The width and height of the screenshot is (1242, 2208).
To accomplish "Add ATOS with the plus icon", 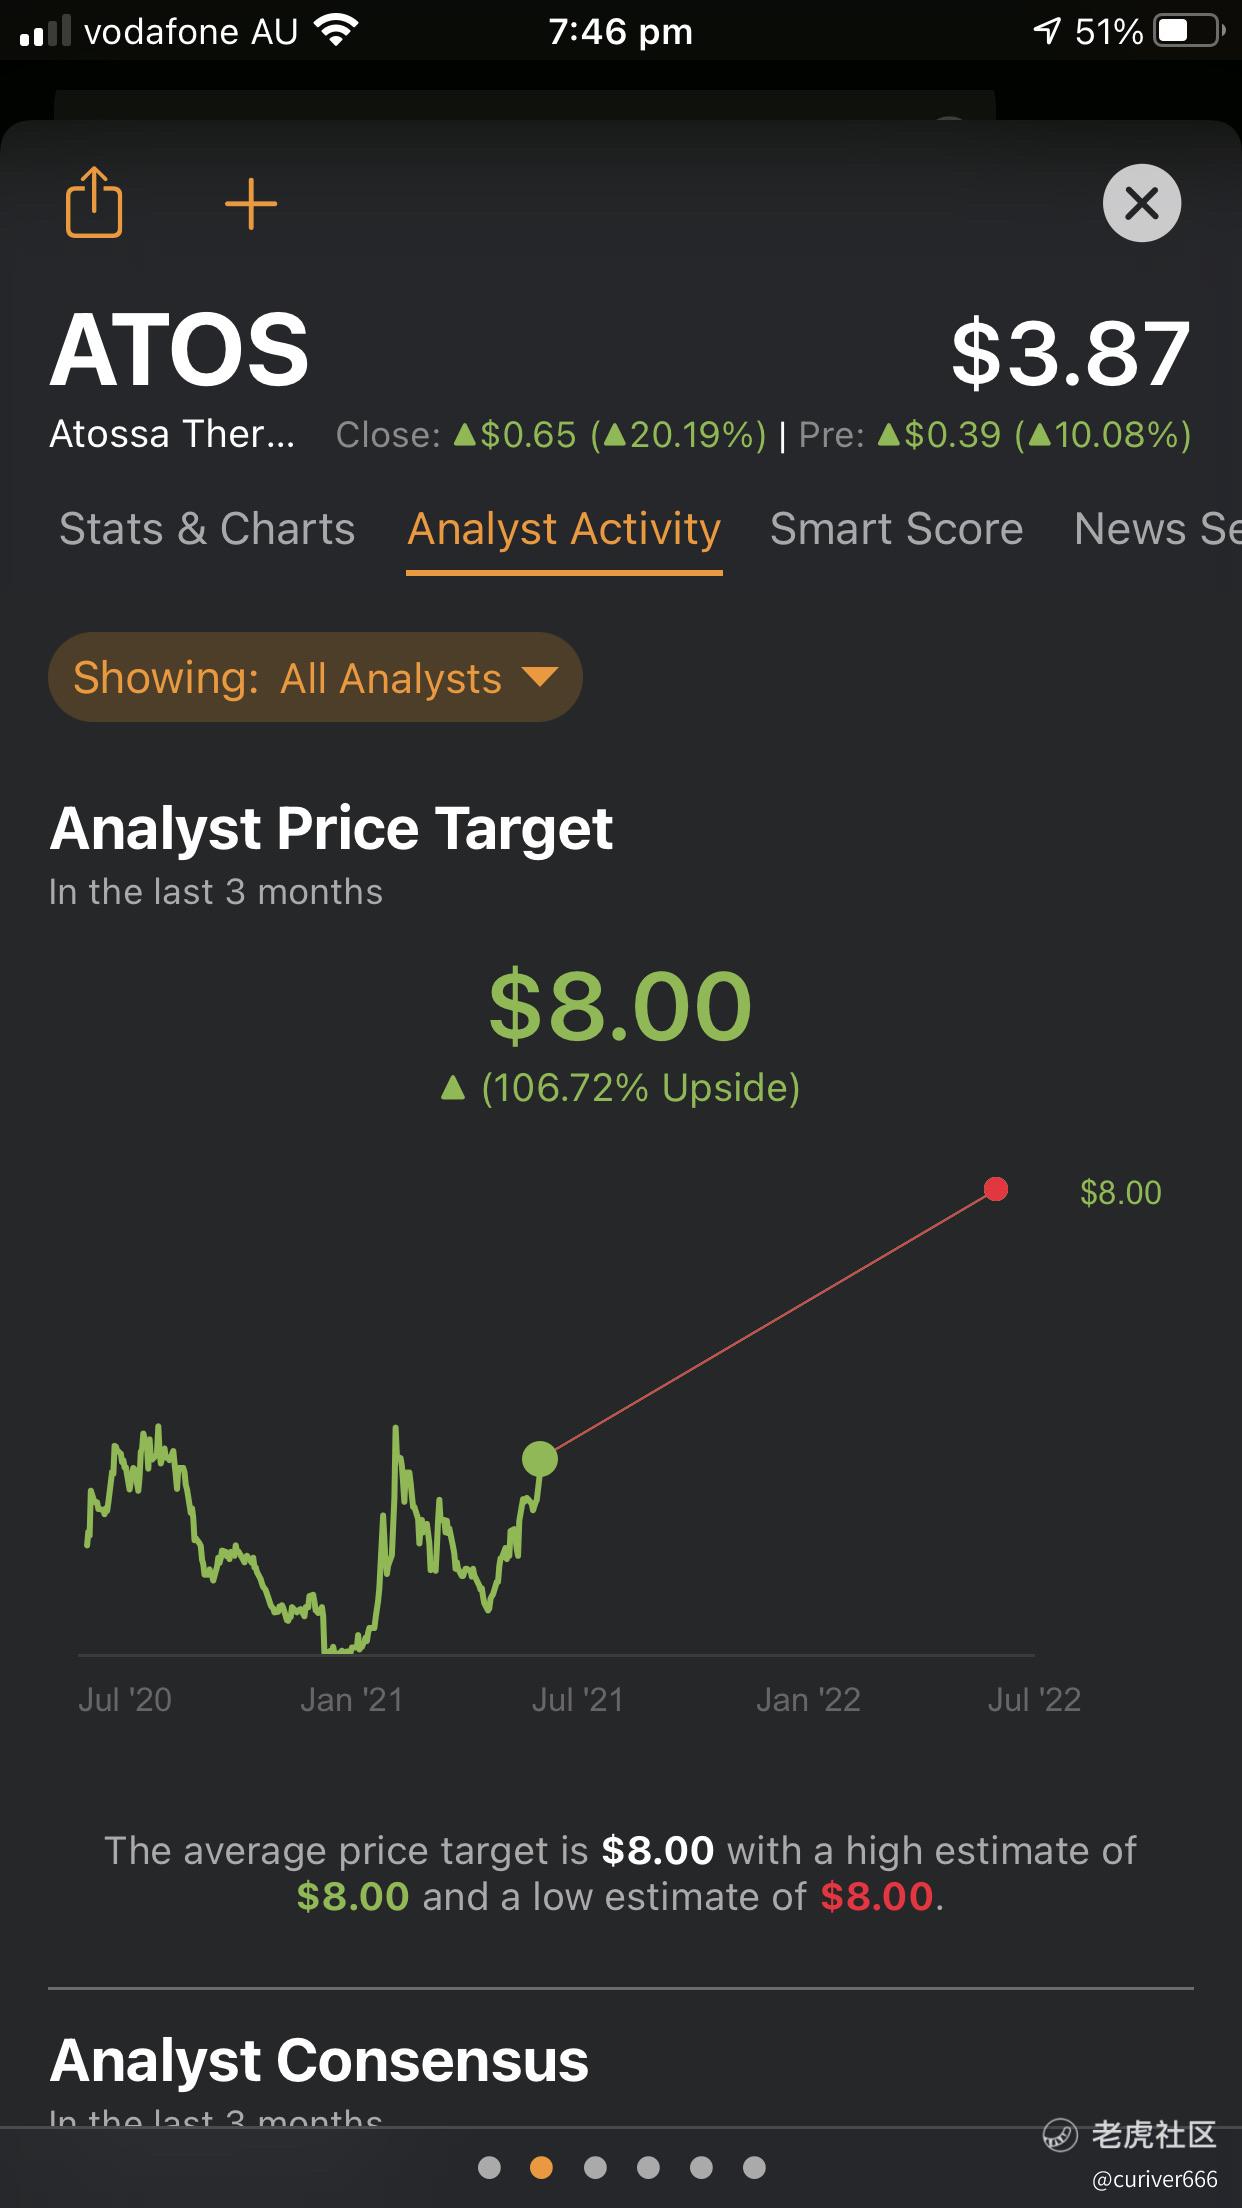I will tap(250, 204).
